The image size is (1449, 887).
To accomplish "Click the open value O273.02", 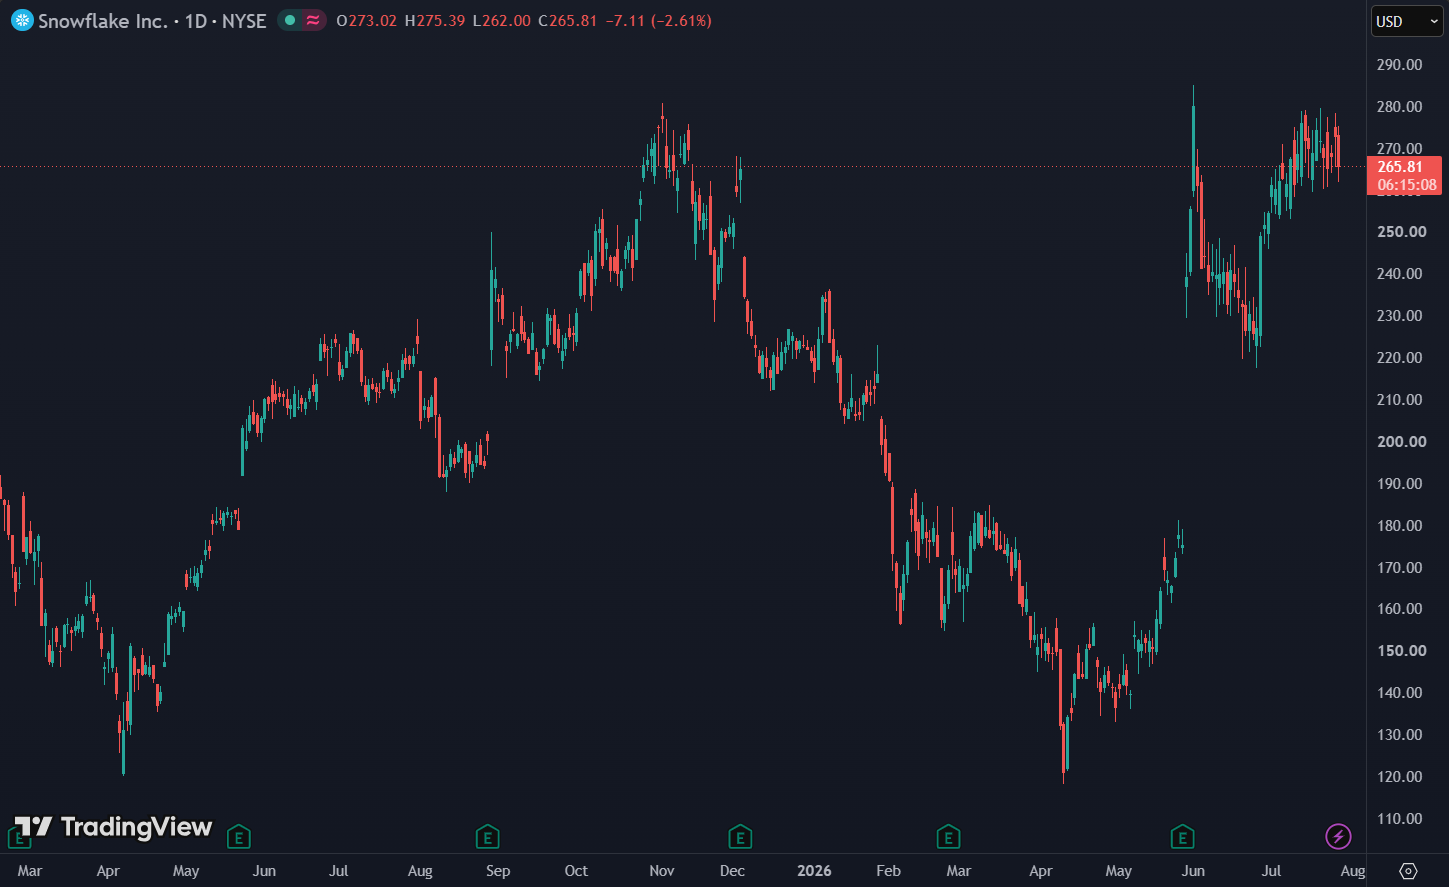I will point(366,21).
